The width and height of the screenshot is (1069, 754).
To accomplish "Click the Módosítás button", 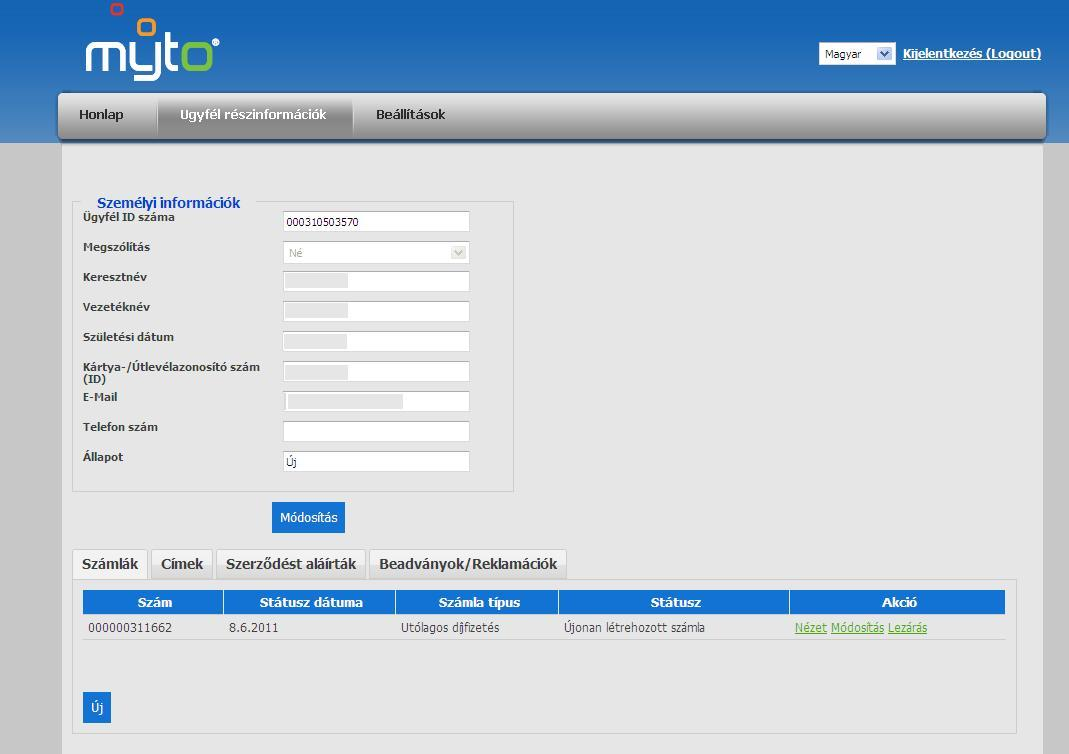I will [308, 517].
